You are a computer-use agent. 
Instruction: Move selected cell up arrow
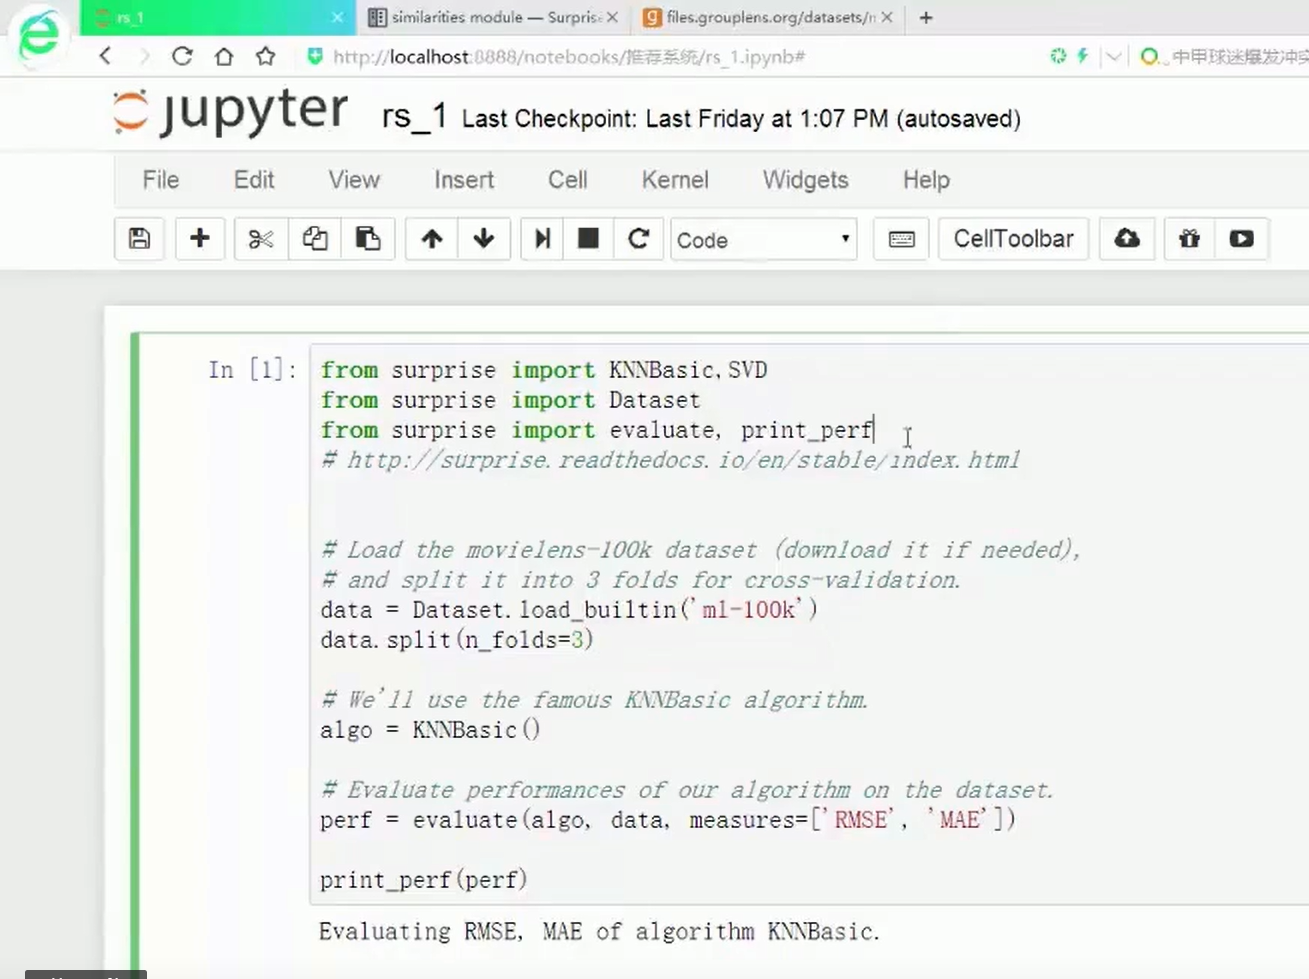point(432,239)
